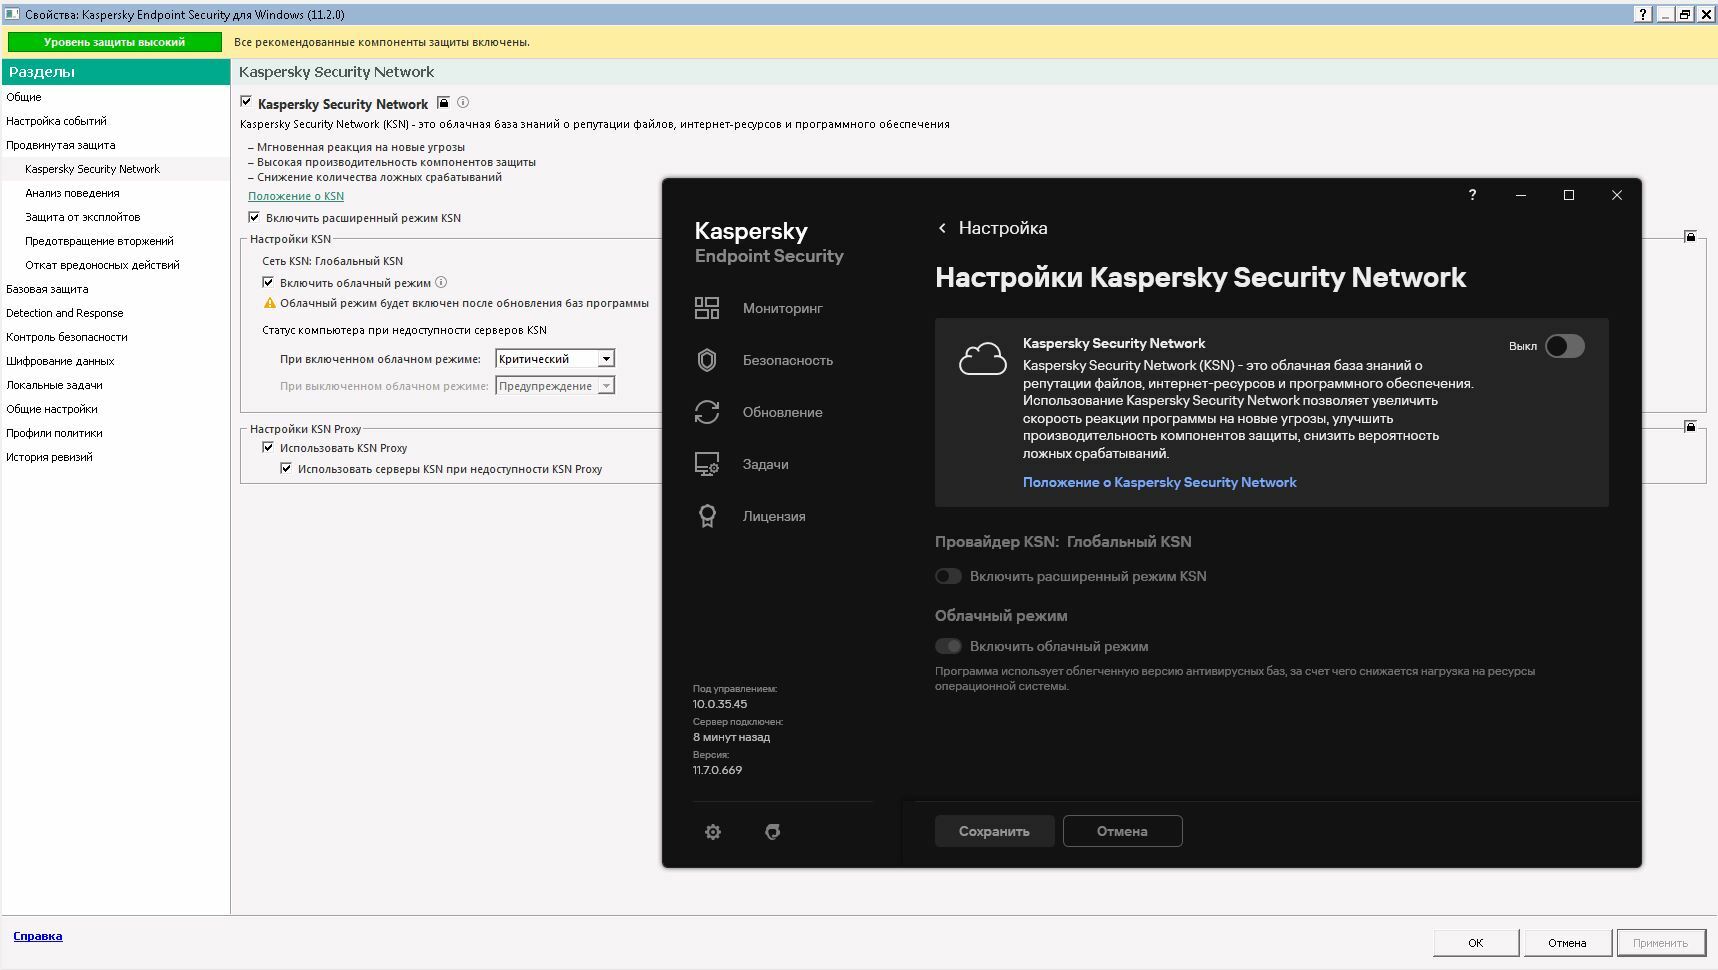Toggle расширенный режим KSN switch in dark window

point(948,576)
